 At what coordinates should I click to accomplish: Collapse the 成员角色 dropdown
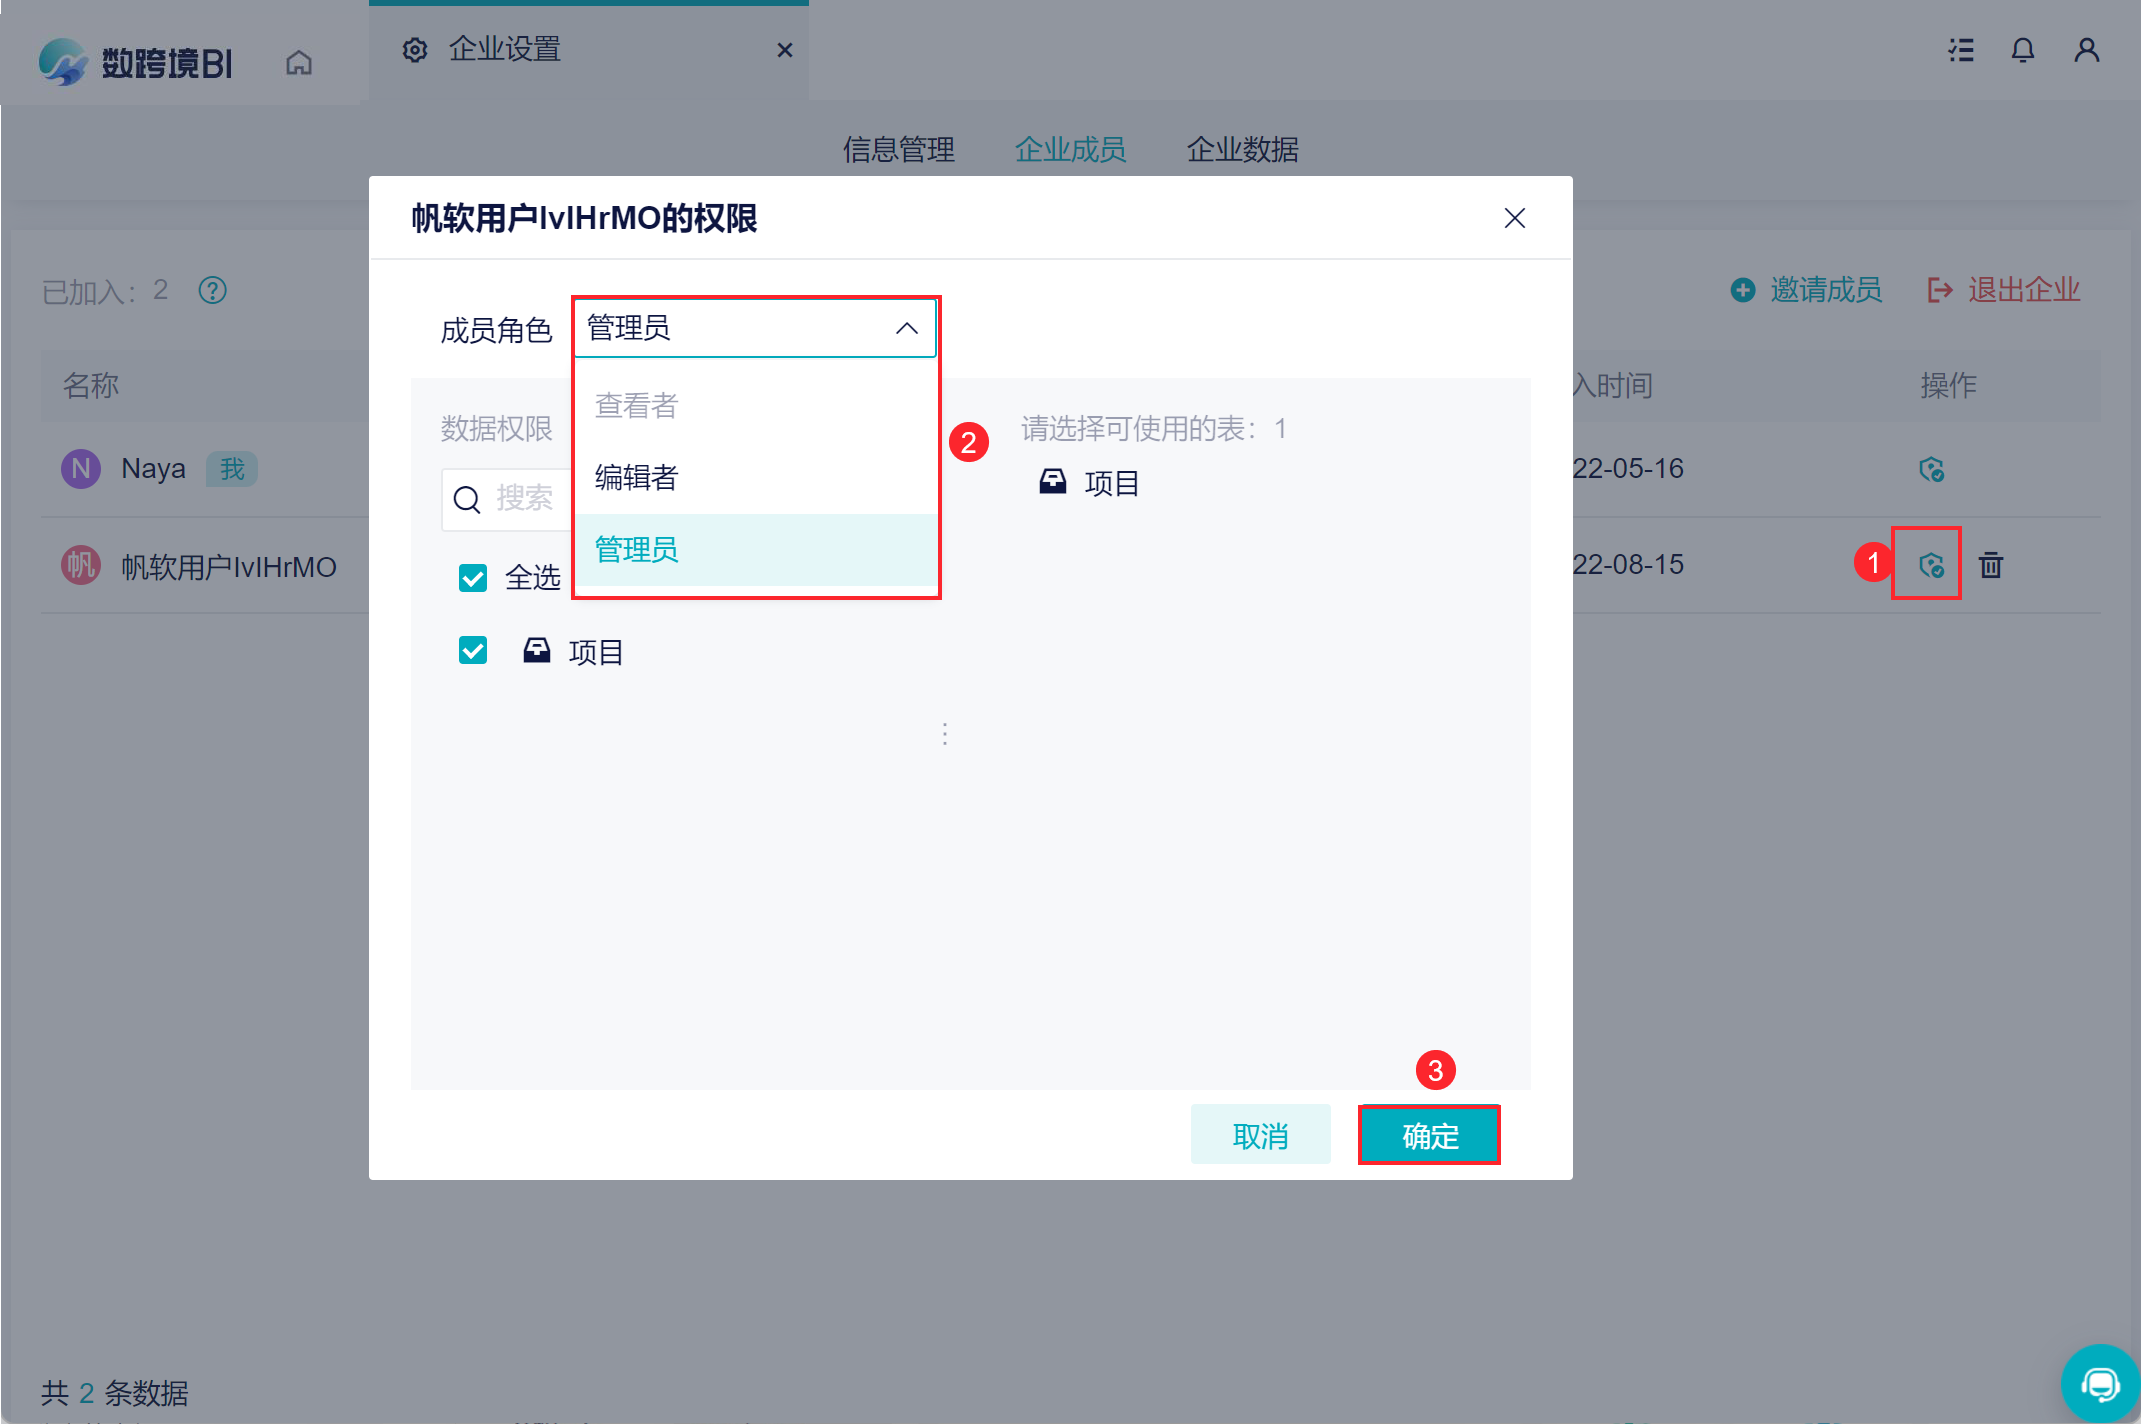906,328
